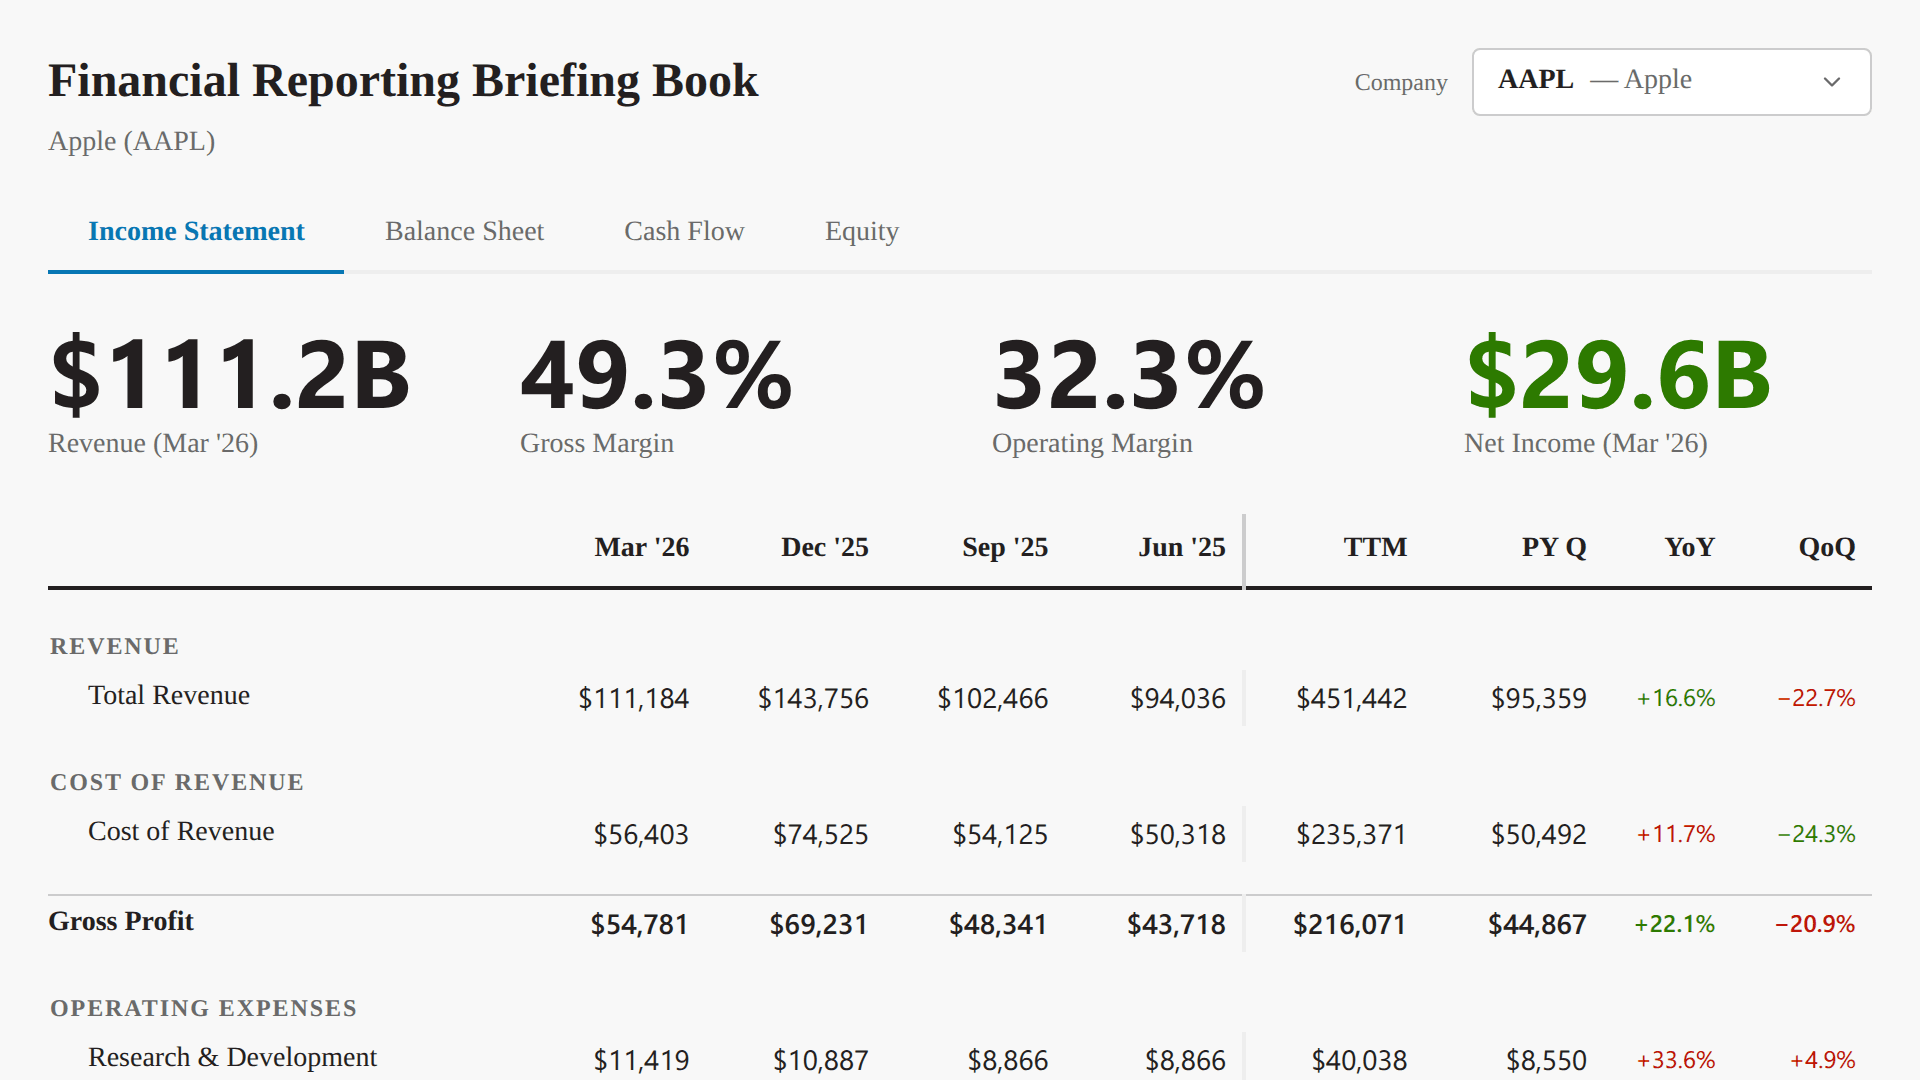Click Research & Development Mar '26 value $11,419
Screen dimensions: 1920x1080
641,1060
